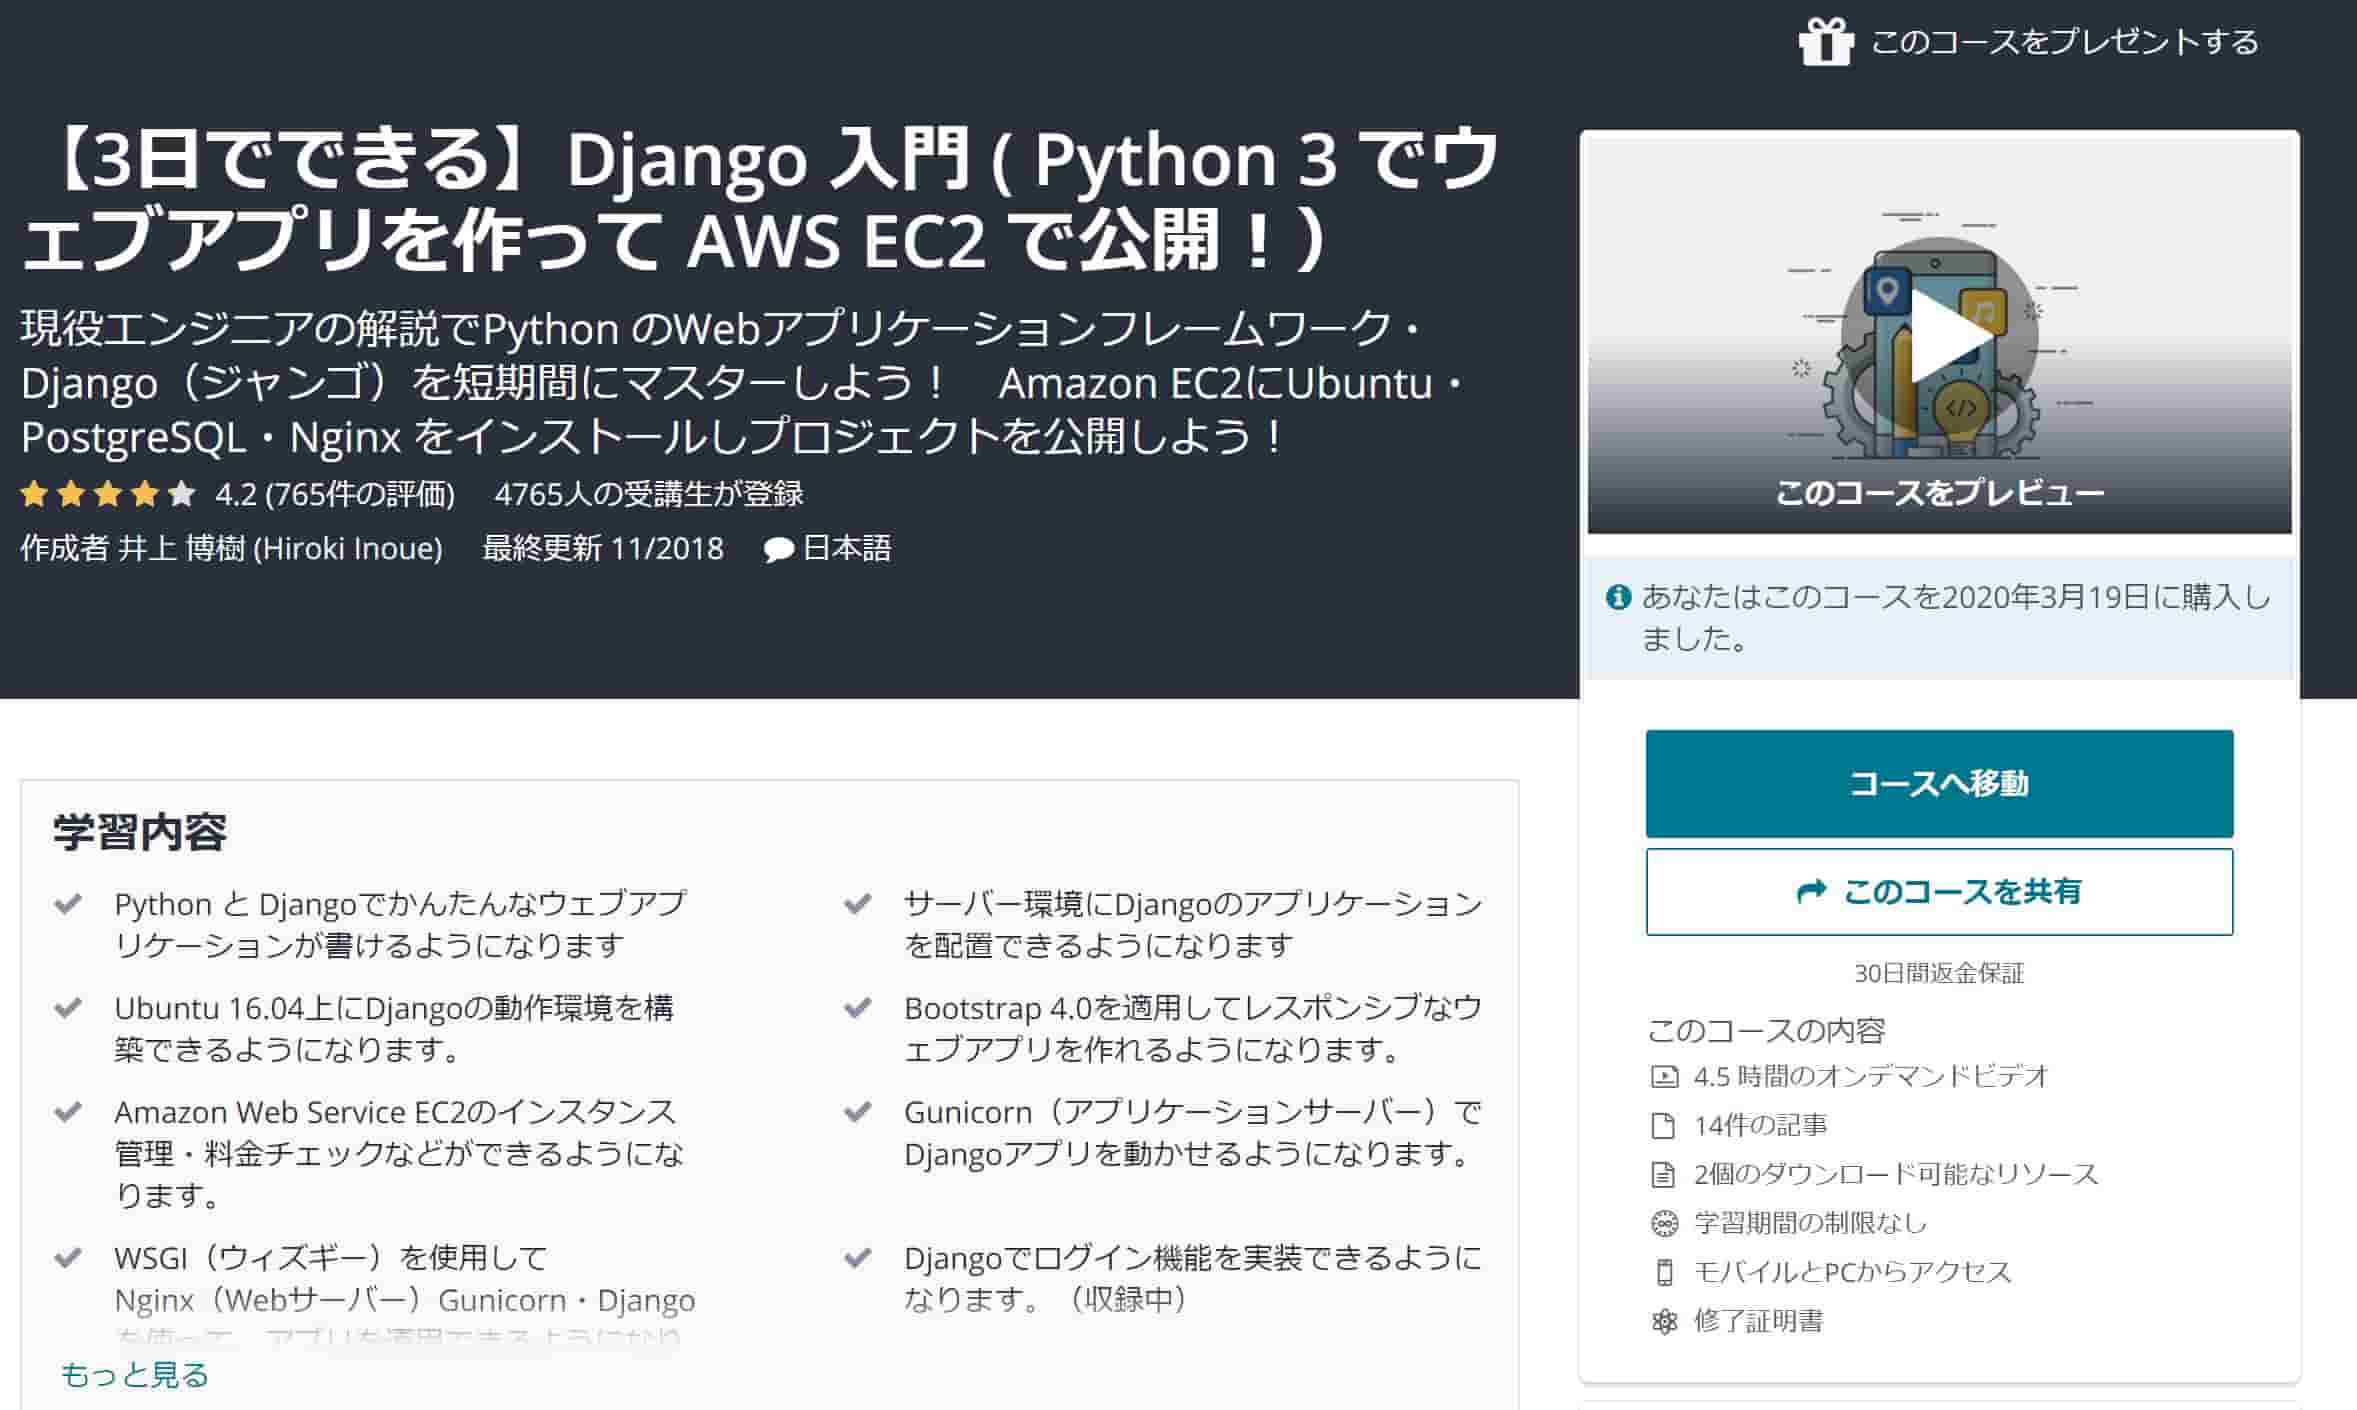Screen dimensions: 2357x1410
Task: Click Djangoでログイン機能を実装 learning item text
Action: coord(1193,1279)
